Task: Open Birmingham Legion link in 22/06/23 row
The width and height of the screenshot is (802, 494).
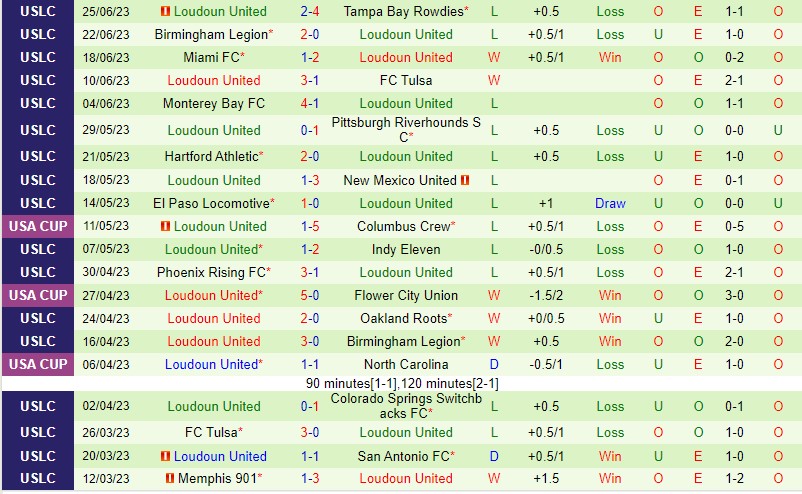Action: (x=210, y=34)
